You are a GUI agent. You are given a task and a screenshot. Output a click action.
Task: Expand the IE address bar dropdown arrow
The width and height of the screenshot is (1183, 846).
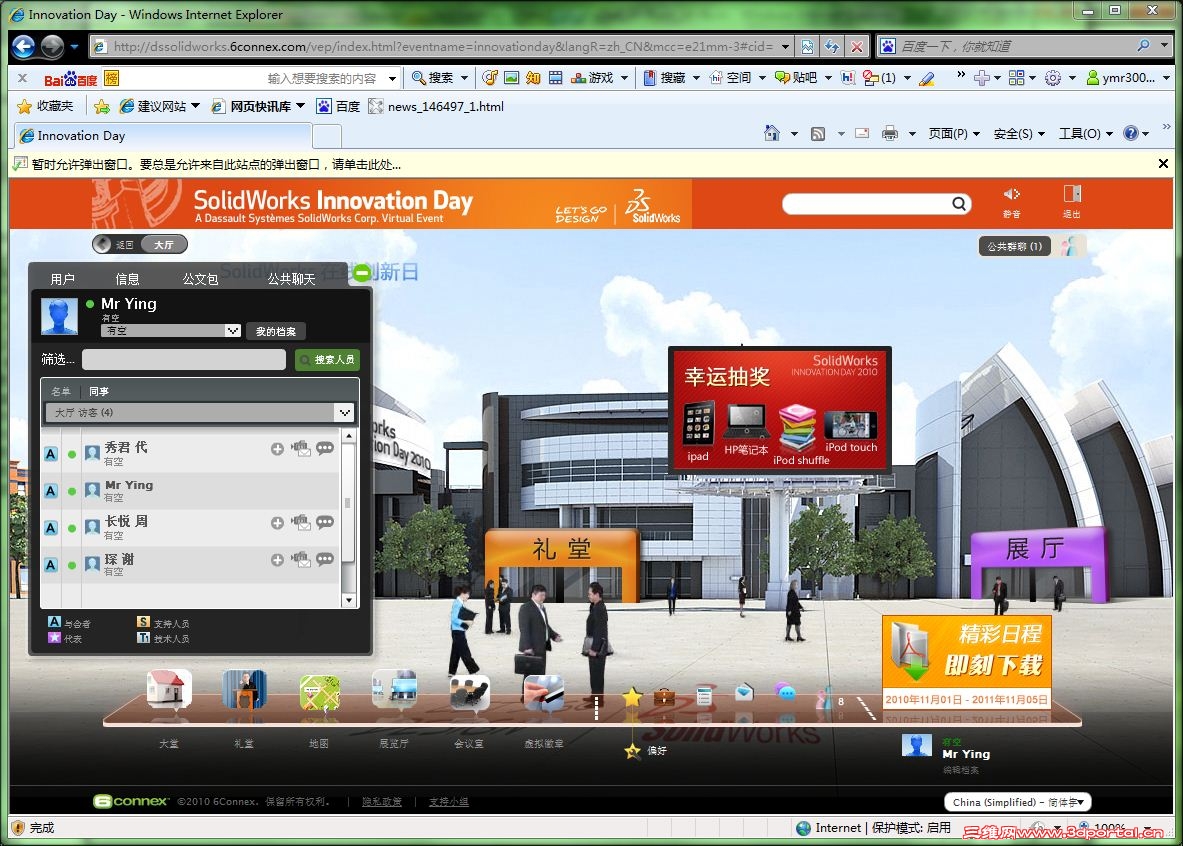pyautogui.click(x=785, y=47)
